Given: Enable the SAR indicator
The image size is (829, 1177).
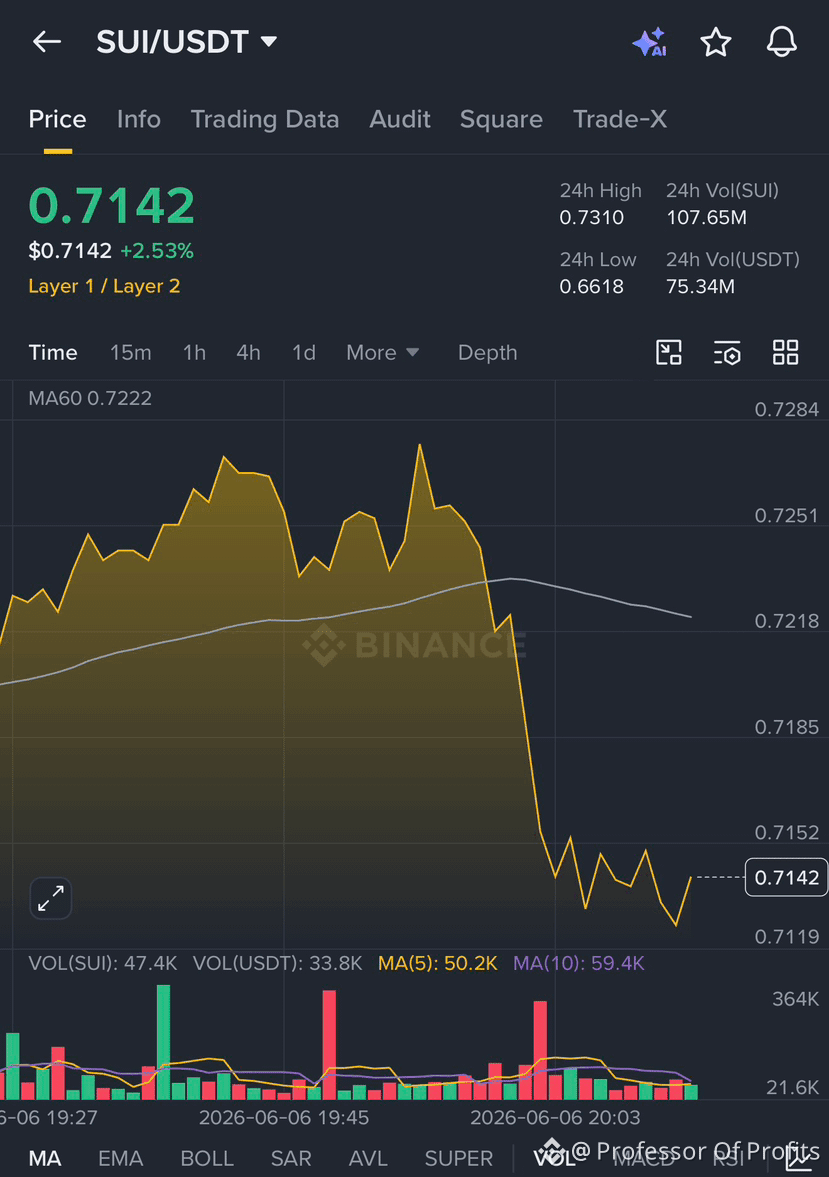Looking at the screenshot, I should coord(291,1158).
